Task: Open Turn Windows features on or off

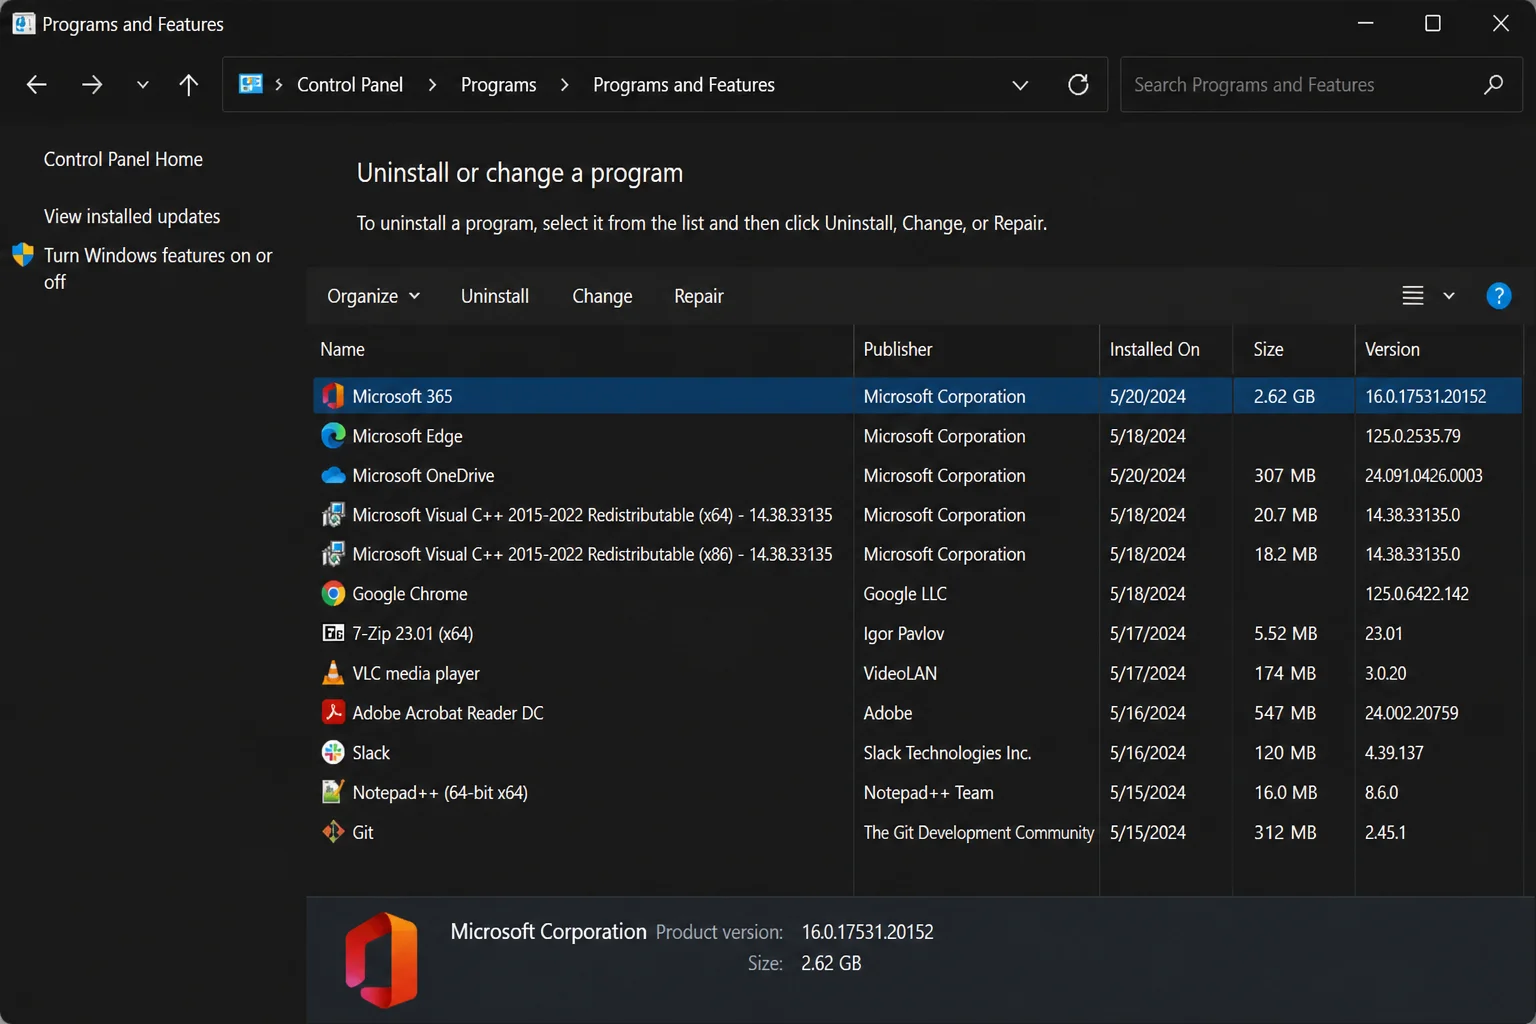Action: click(158, 268)
